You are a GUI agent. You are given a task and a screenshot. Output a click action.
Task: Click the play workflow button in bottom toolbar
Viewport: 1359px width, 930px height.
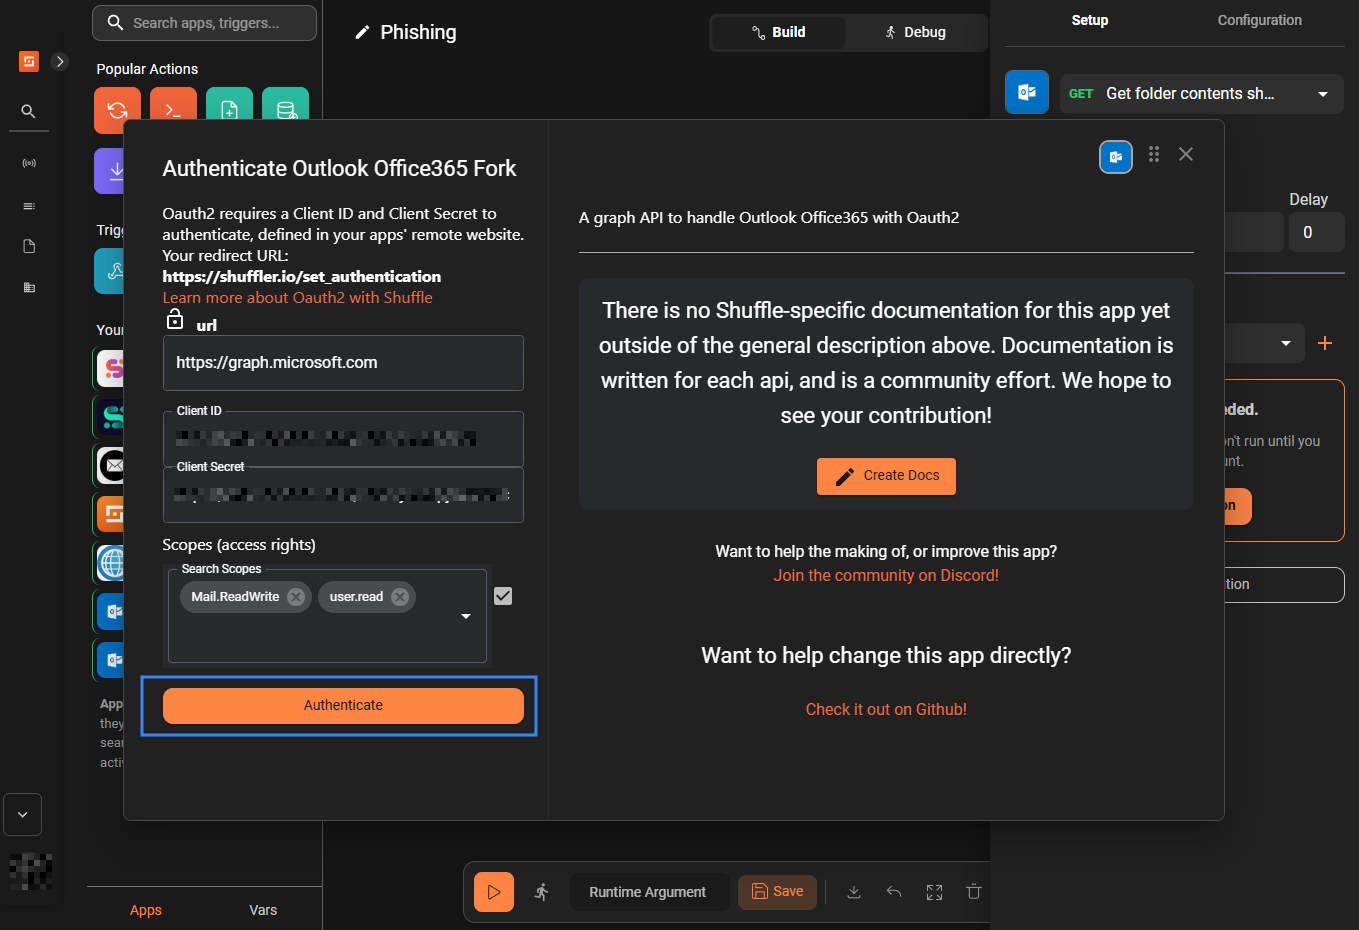click(x=493, y=892)
